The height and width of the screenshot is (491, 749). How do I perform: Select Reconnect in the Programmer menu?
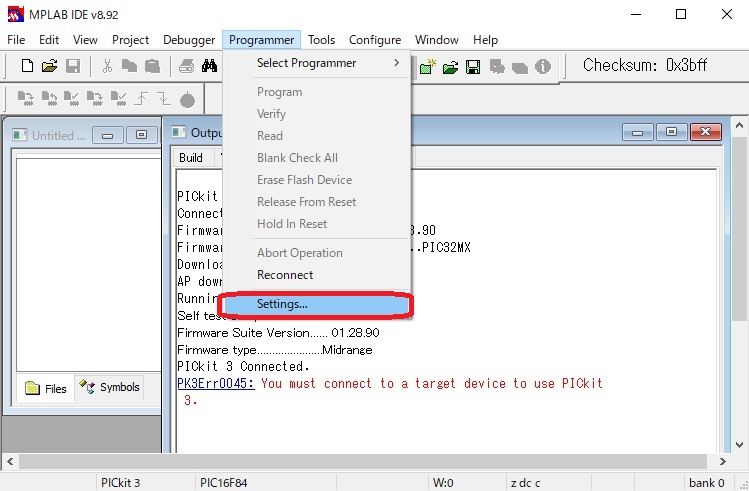pyautogui.click(x=316, y=275)
